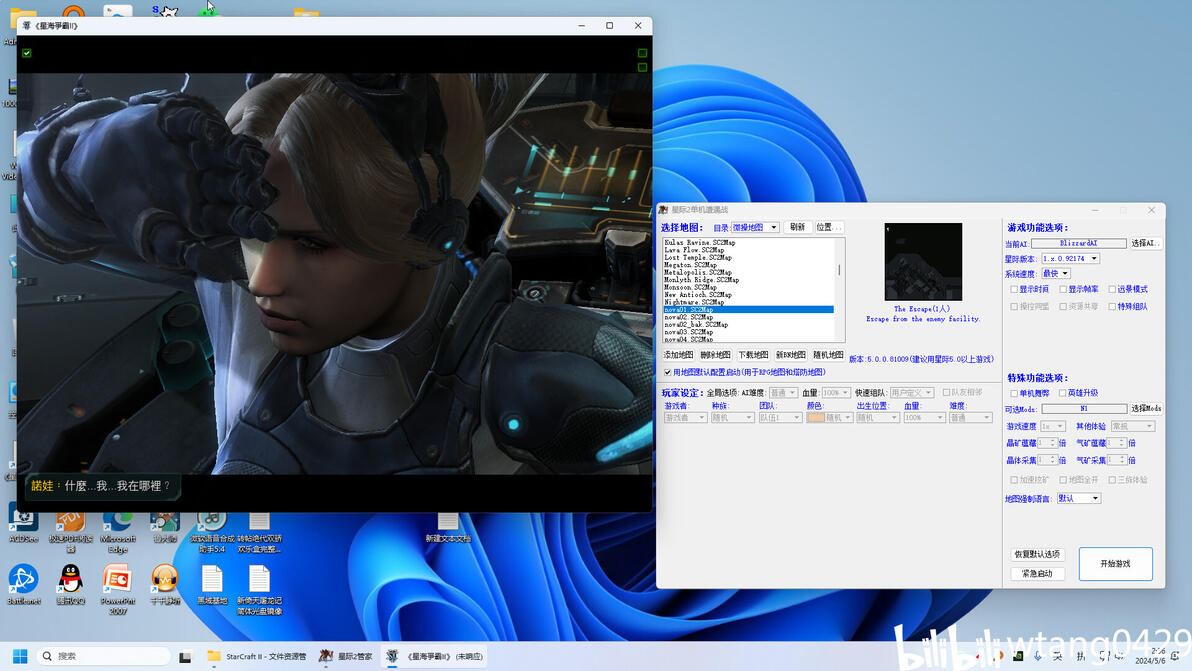Click the Windows Start button

[x=20, y=656]
